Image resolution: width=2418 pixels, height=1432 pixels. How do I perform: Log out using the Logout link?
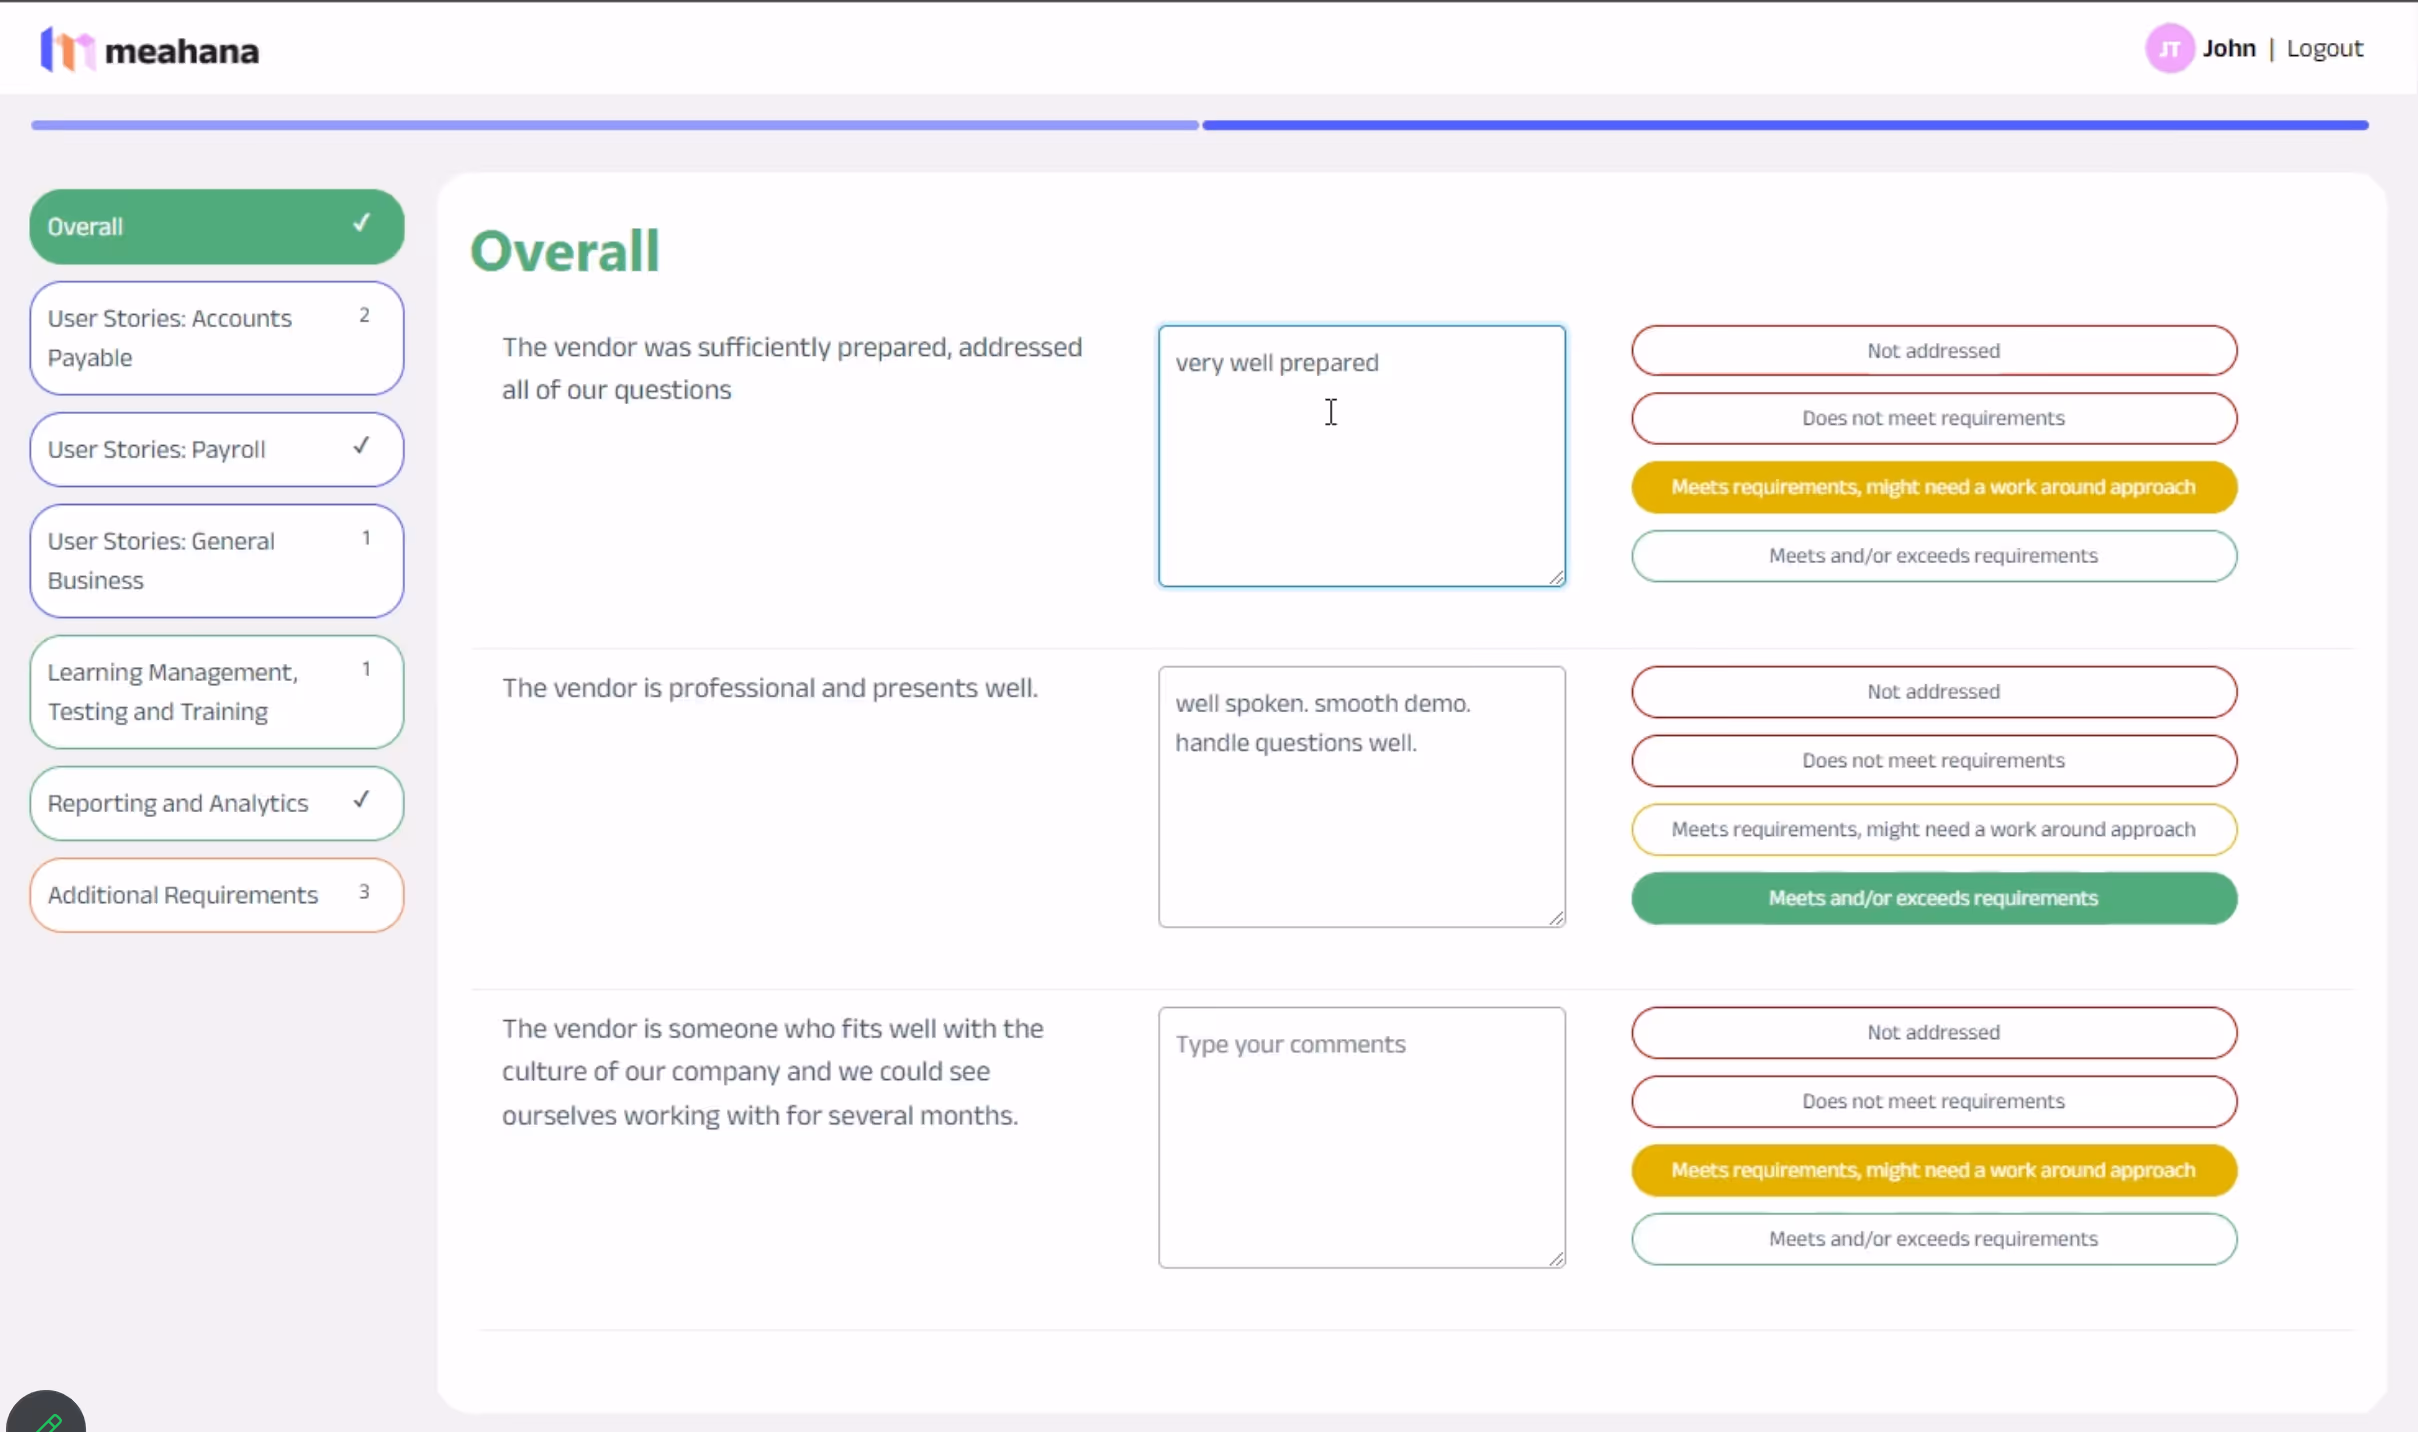coord(2325,48)
